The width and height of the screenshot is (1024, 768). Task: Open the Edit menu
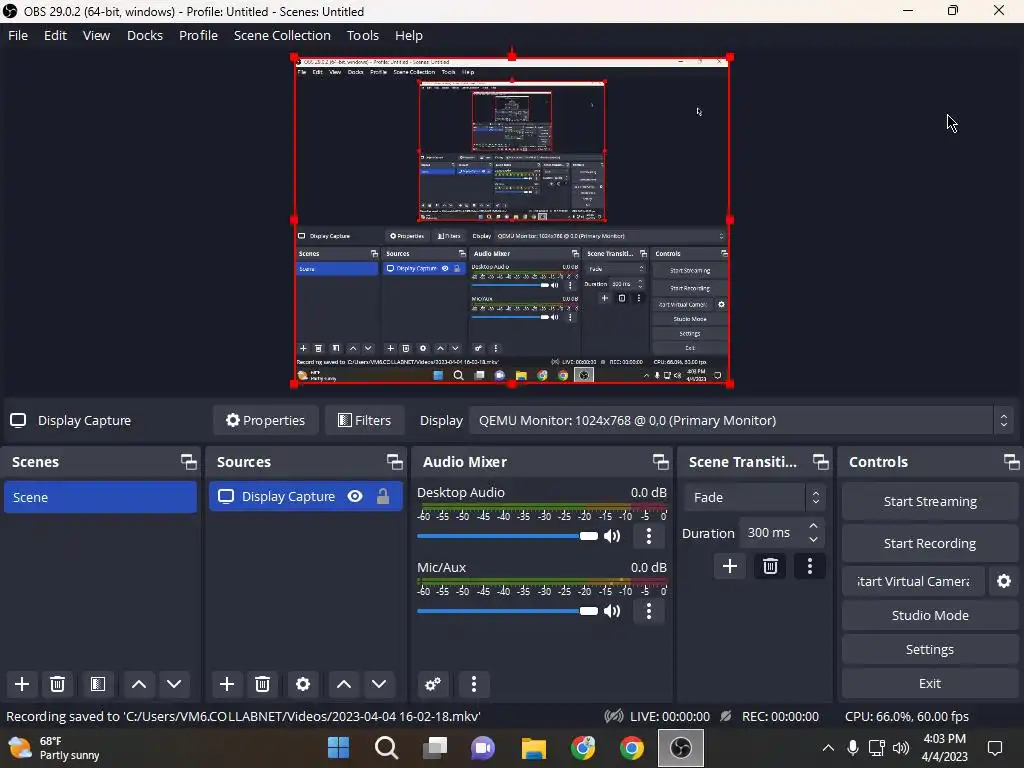tap(56, 35)
